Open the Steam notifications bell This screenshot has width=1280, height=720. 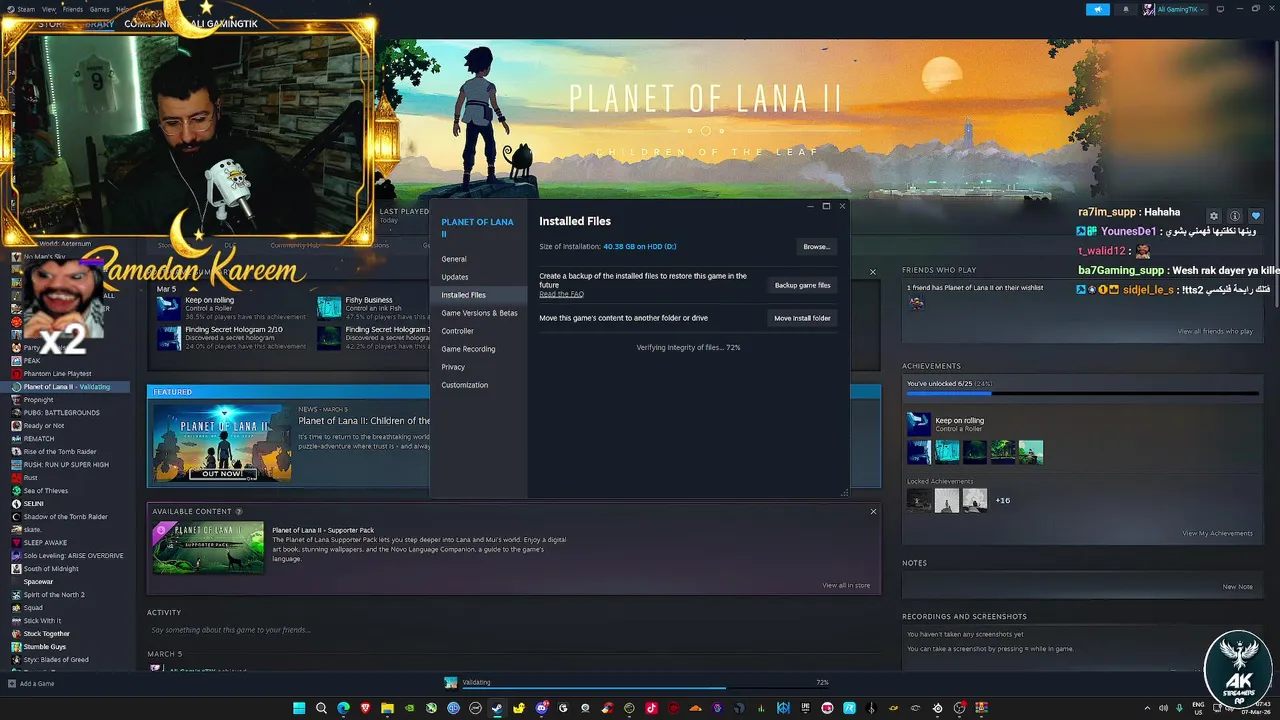coord(1126,9)
